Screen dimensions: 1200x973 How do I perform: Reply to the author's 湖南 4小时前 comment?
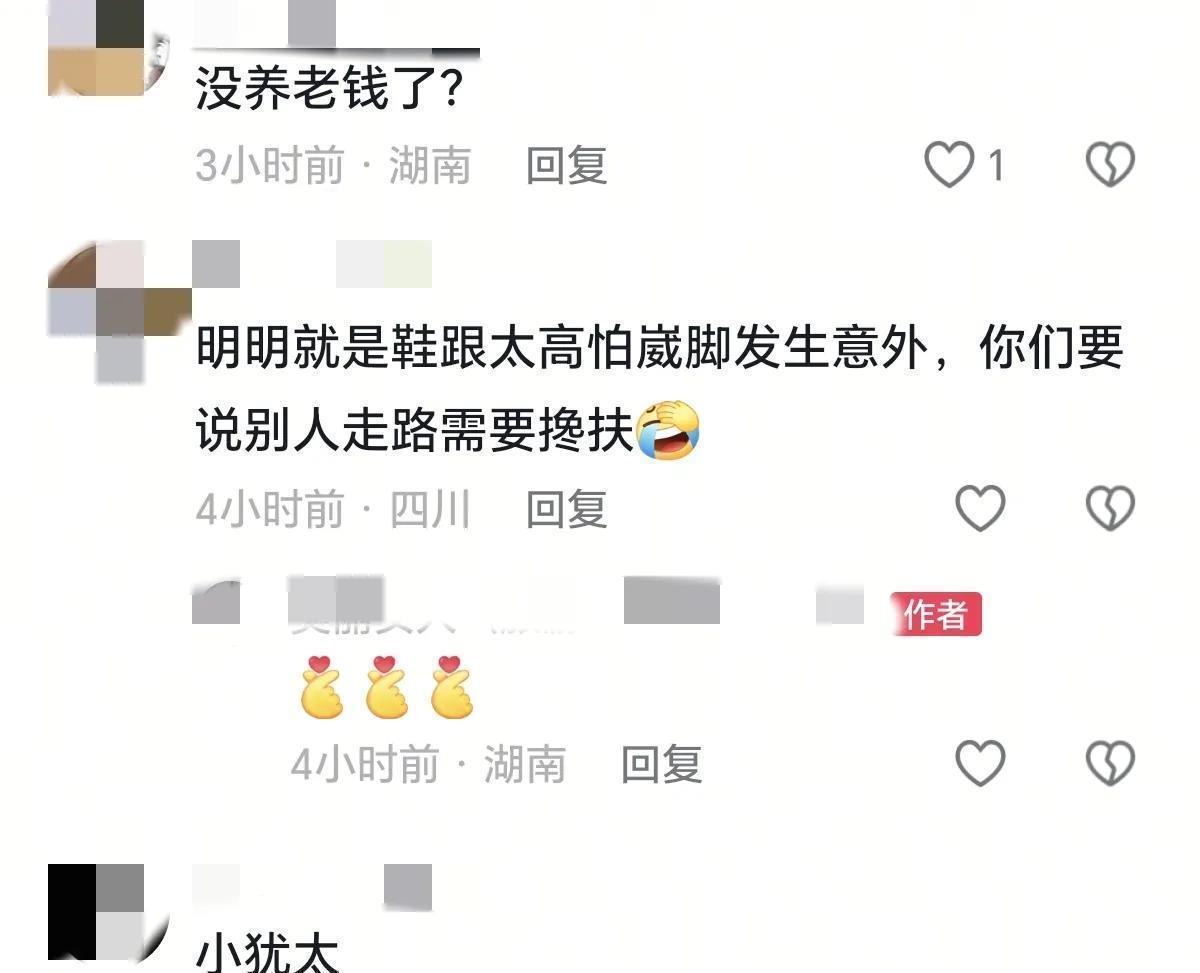pyautogui.click(x=662, y=765)
